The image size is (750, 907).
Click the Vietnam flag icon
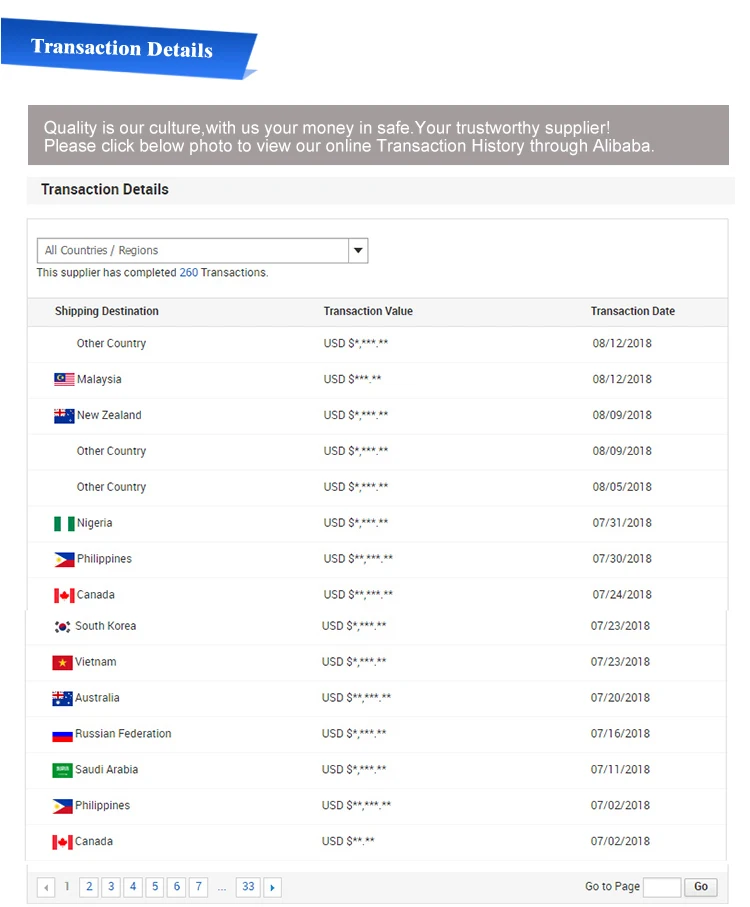[x=62, y=663]
